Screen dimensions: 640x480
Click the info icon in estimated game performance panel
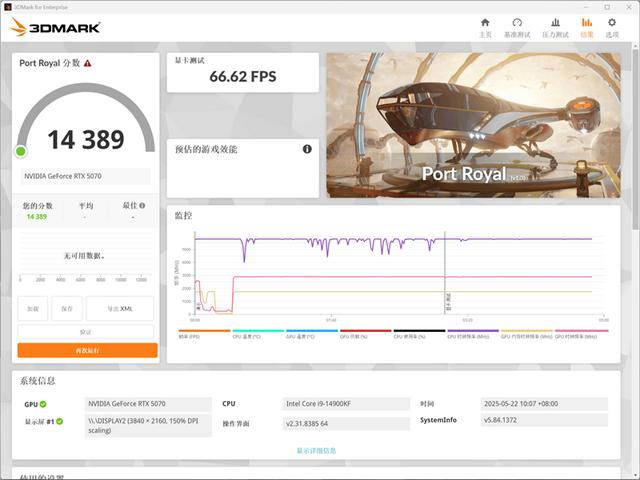(x=307, y=149)
